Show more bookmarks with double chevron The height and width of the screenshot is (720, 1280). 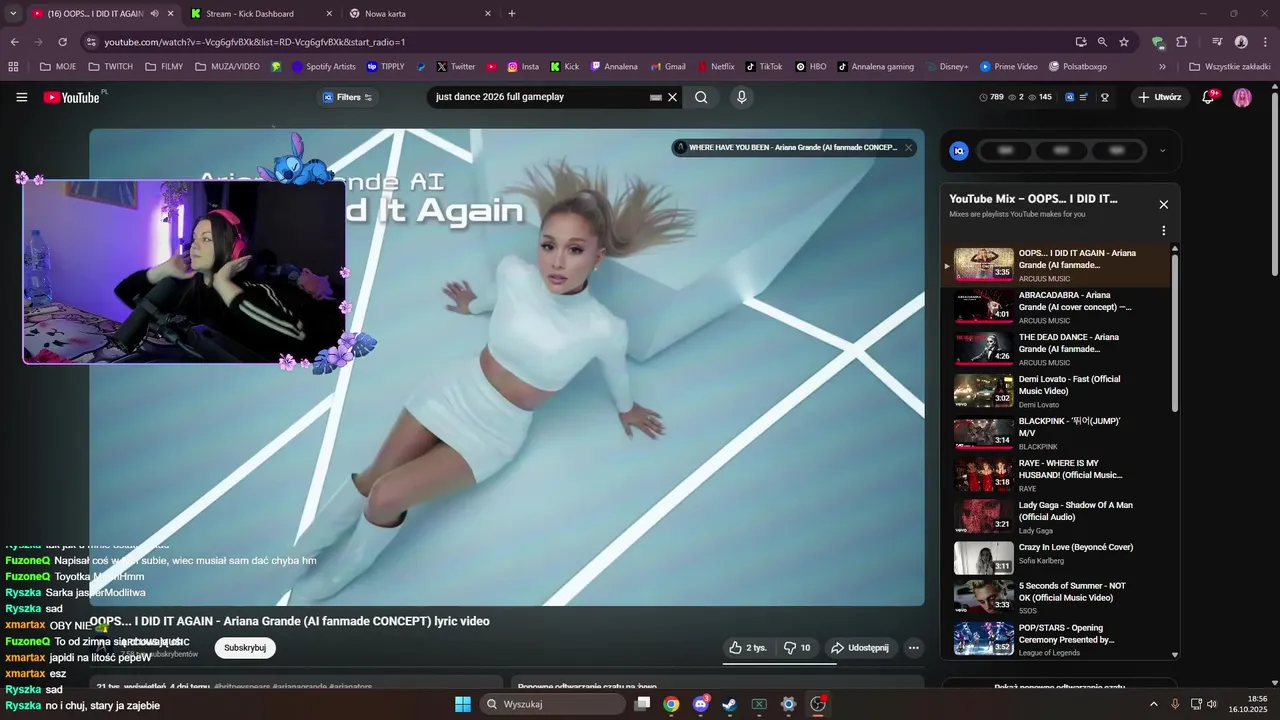1162,67
